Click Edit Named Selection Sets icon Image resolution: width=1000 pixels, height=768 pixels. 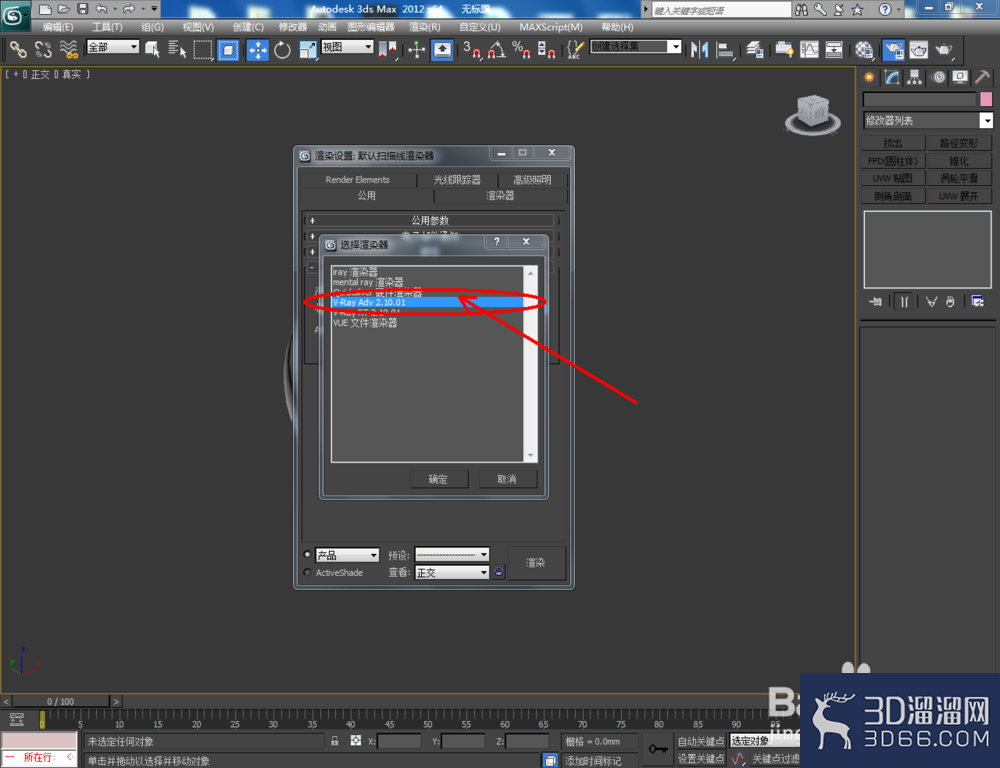click(x=575, y=49)
